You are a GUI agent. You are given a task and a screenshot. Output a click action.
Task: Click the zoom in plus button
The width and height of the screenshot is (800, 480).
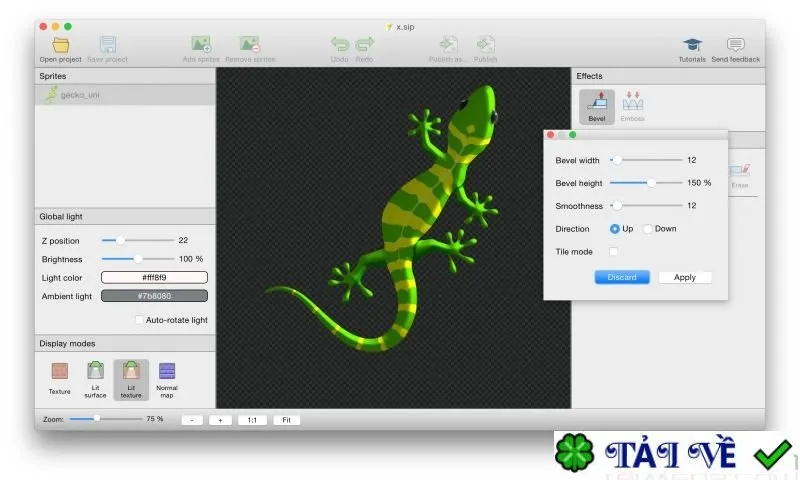click(x=220, y=420)
